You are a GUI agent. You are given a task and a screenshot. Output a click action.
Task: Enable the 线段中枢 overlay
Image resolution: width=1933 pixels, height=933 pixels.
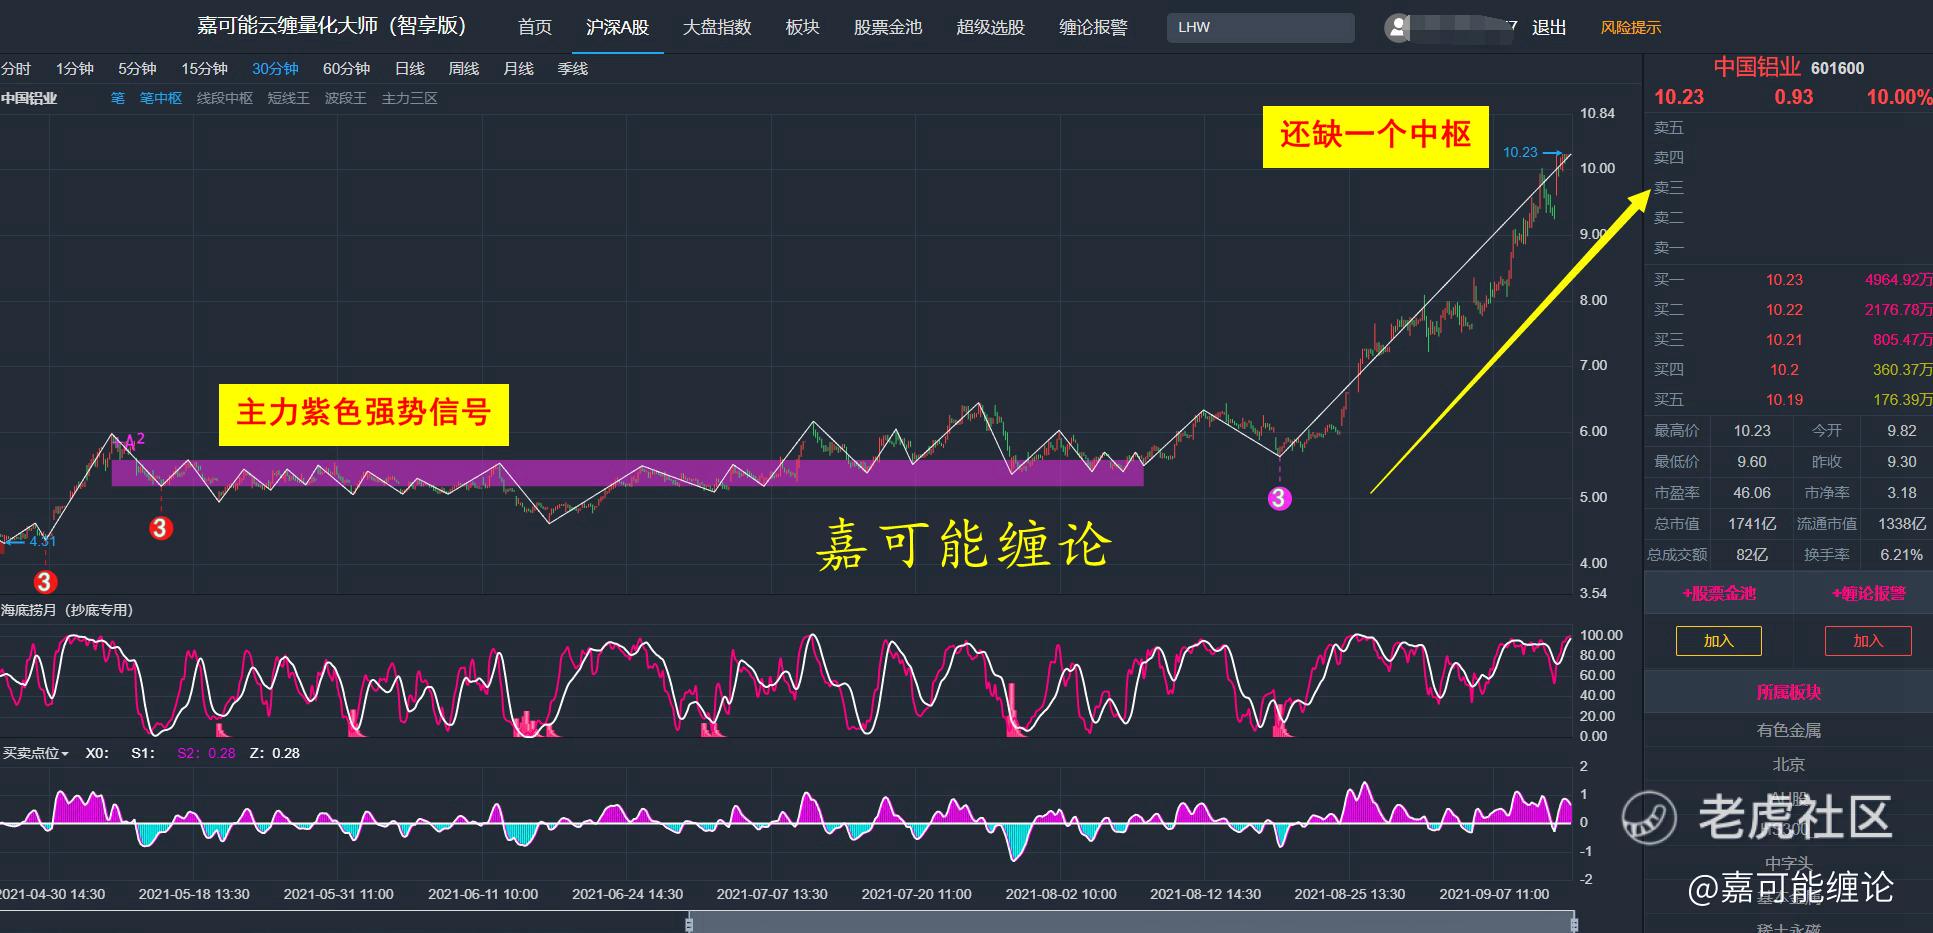(x=225, y=98)
